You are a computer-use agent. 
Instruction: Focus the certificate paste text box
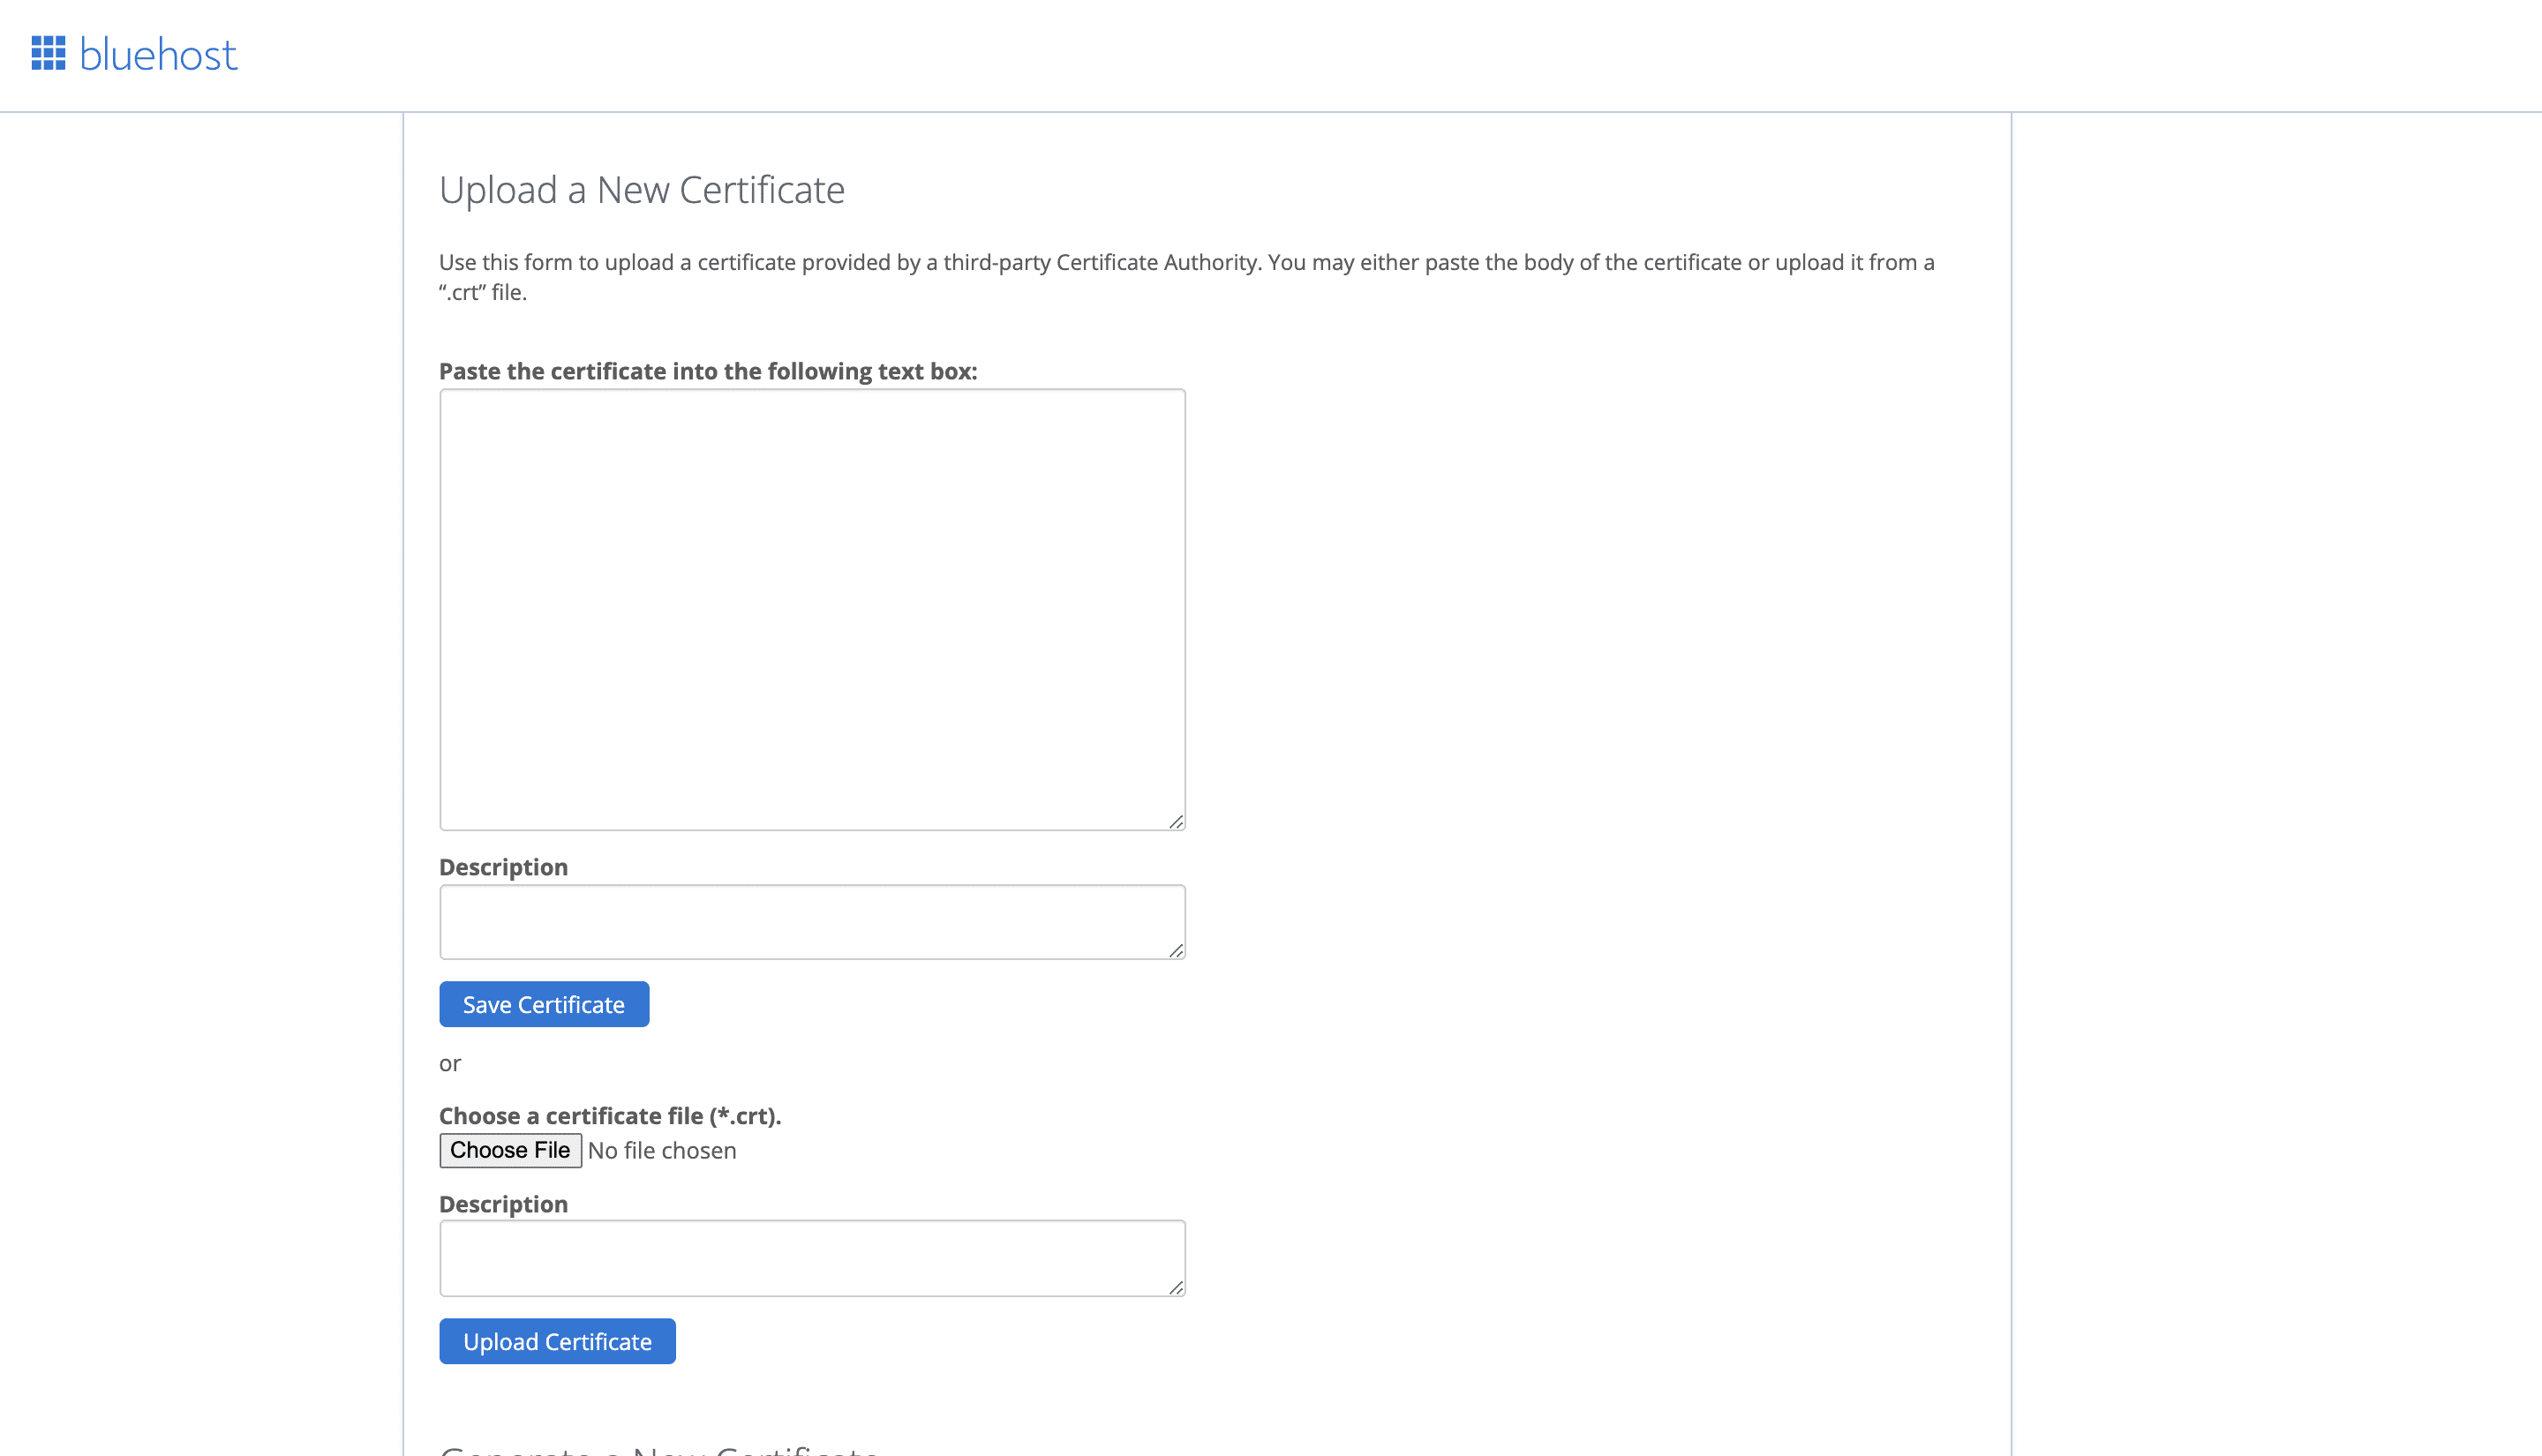click(x=811, y=609)
